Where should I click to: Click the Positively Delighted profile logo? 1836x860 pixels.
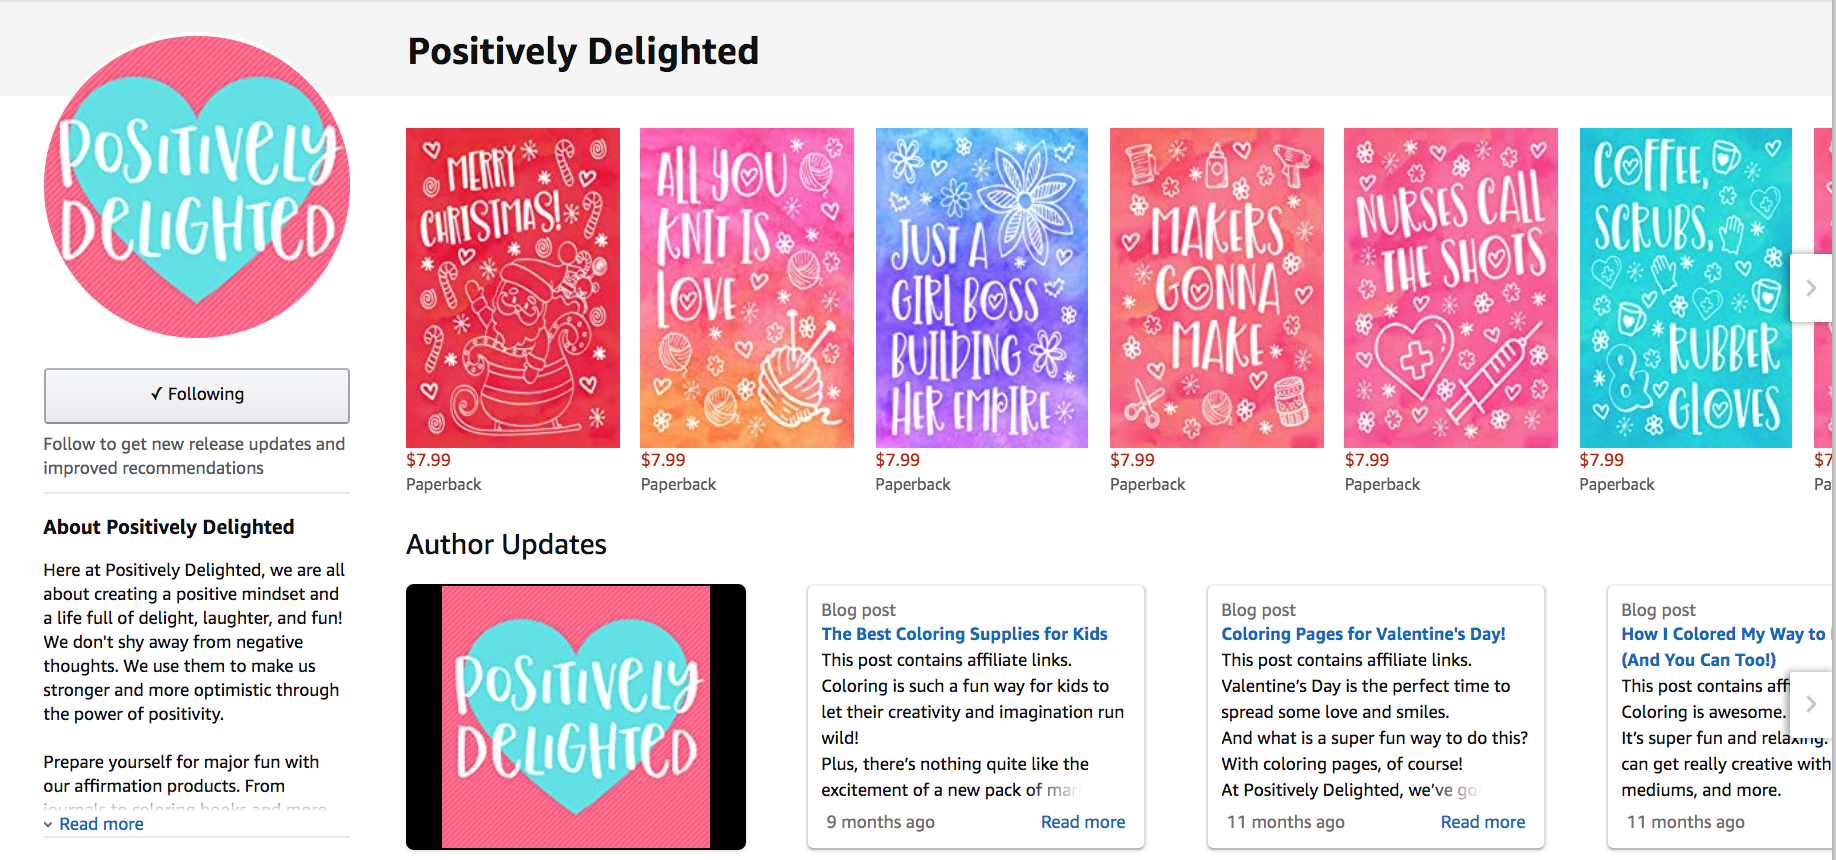coord(197,187)
